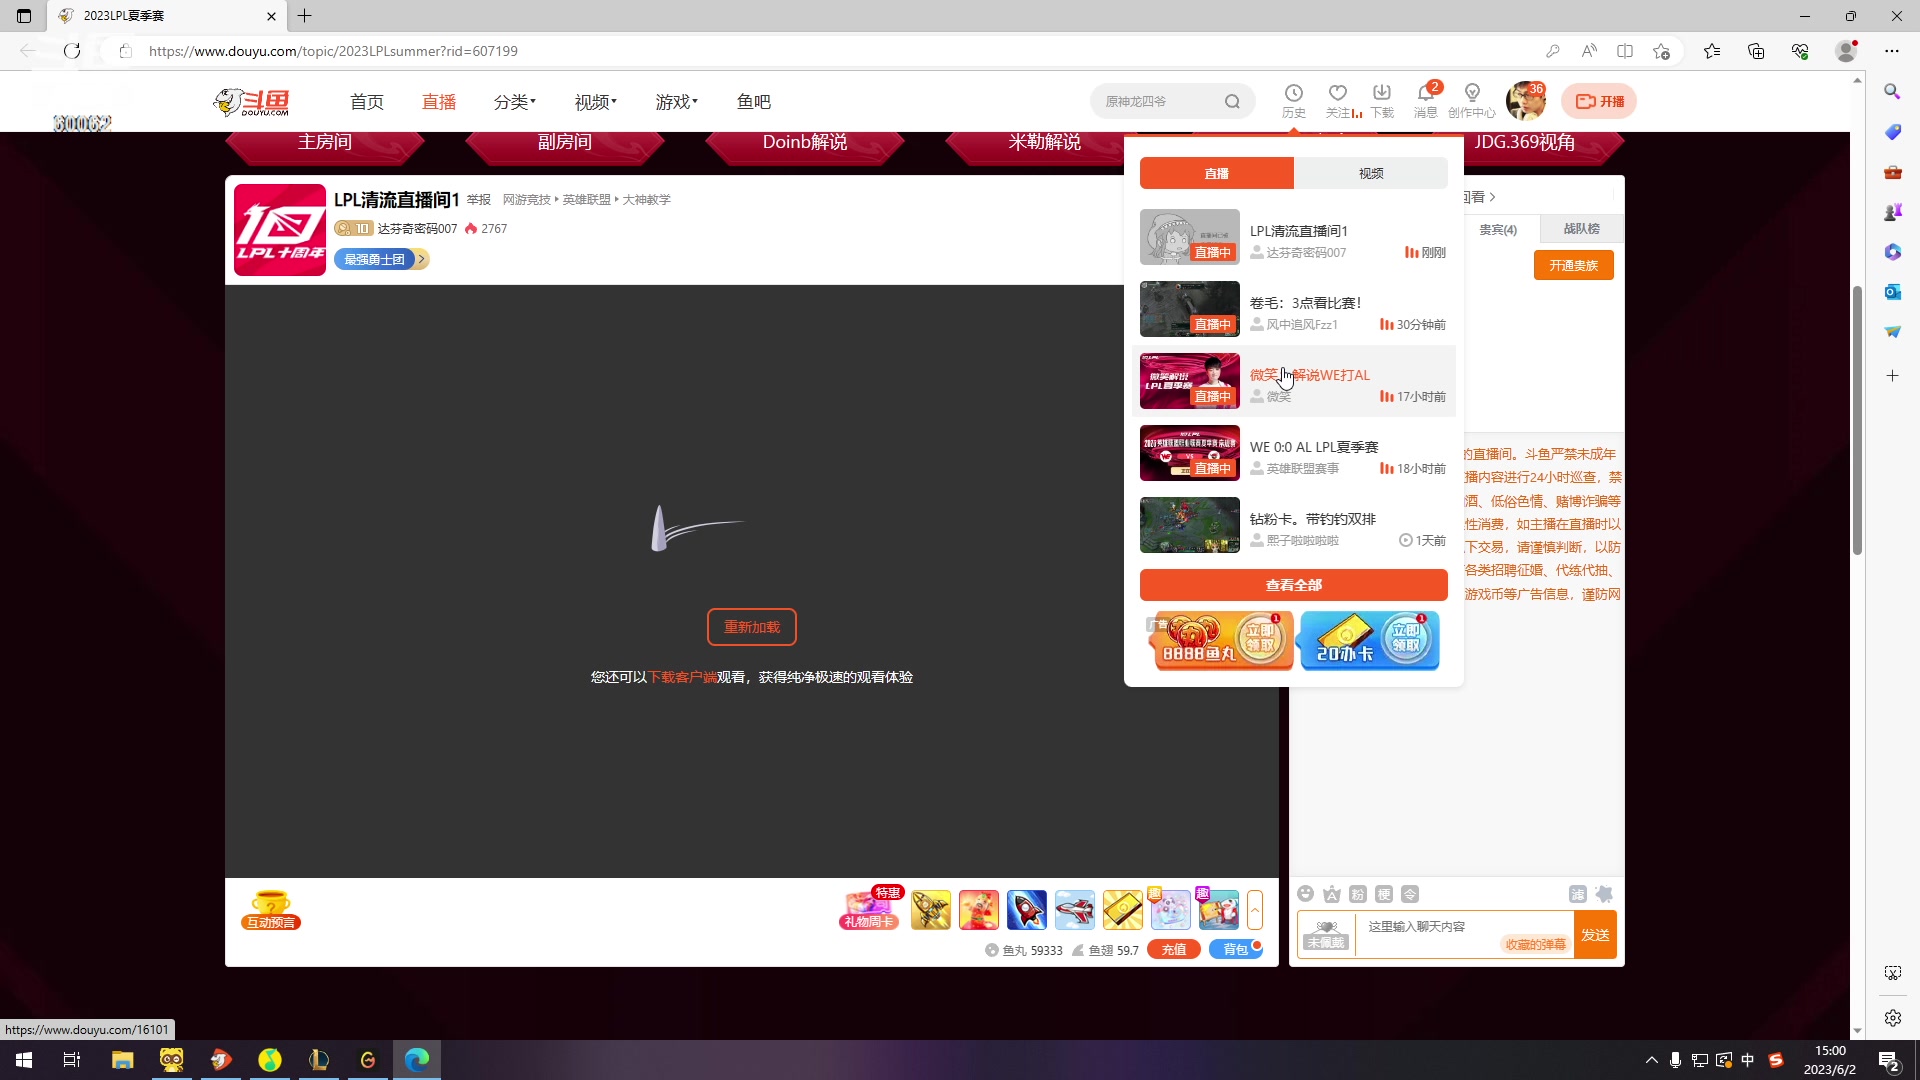
Task: Open the 背包 backpack button
Action: tap(1236, 950)
